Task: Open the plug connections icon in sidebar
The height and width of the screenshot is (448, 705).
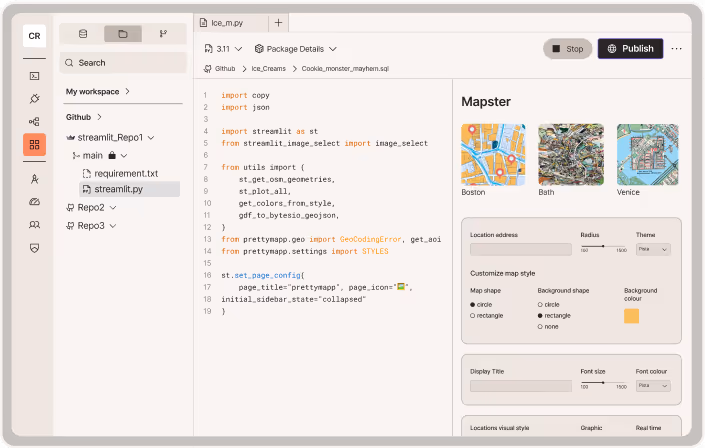Action: 34,99
